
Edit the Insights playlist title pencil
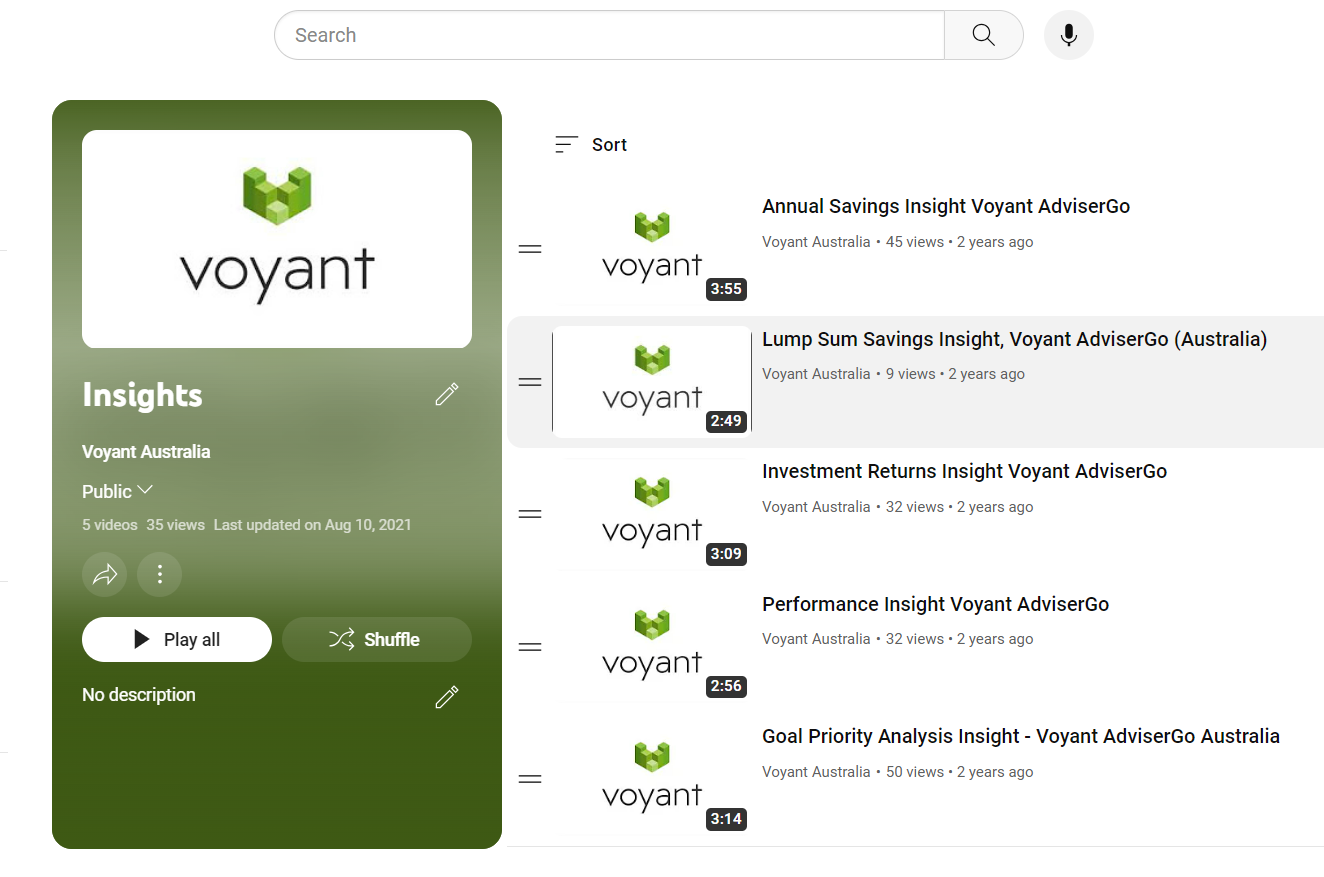tap(447, 394)
